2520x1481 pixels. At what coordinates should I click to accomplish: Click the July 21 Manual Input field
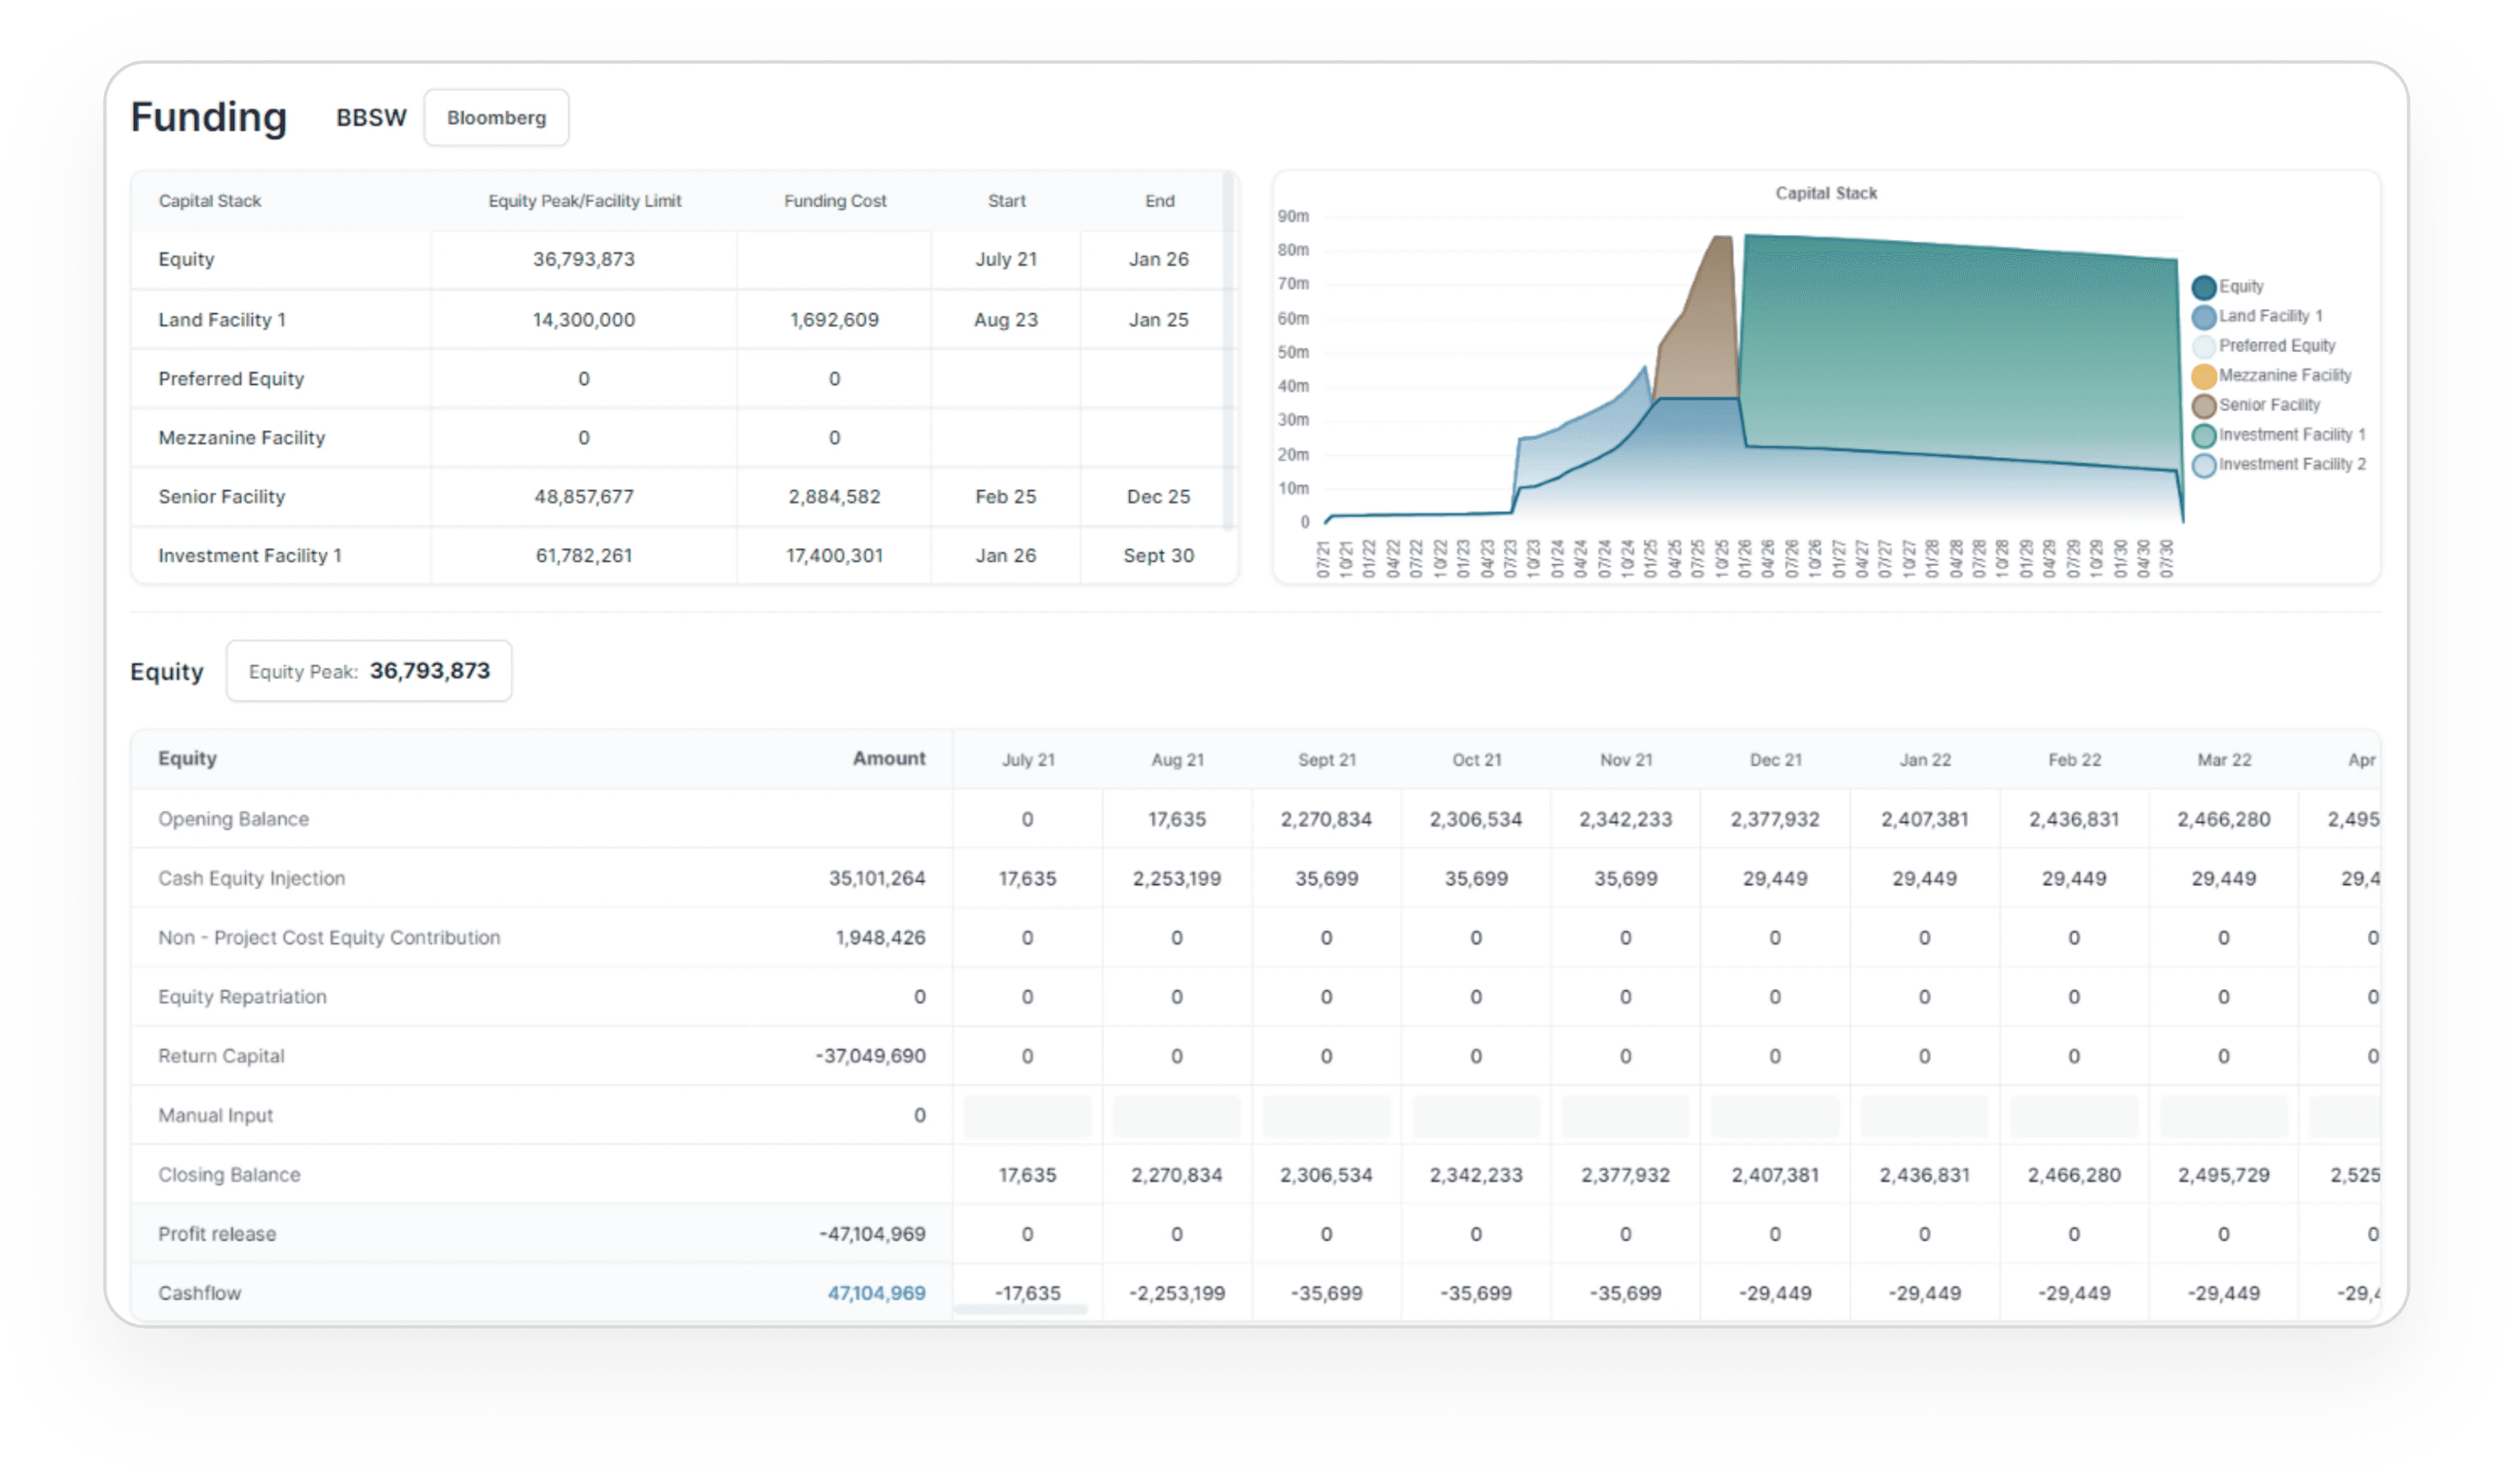pyautogui.click(x=1027, y=1116)
